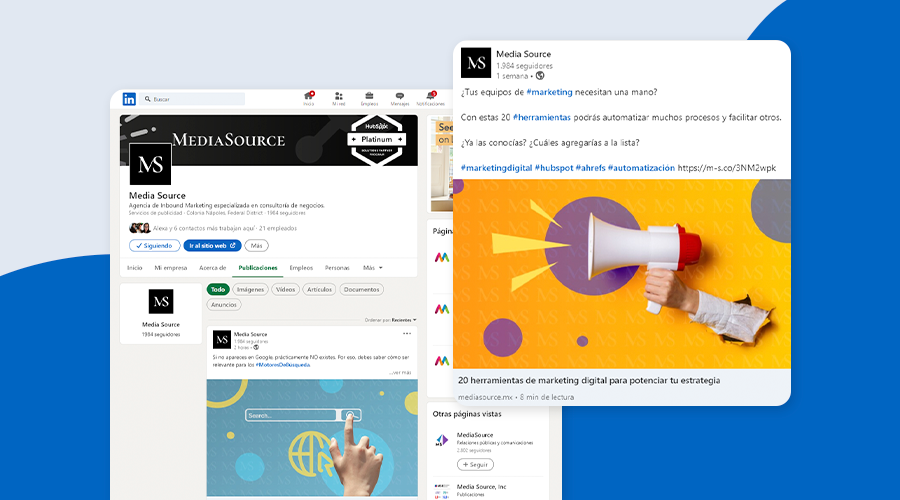The width and height of the screenshot is (900, 500).
Task: Click the Media Source name on the enlarged post
Action: pos(523,54)
